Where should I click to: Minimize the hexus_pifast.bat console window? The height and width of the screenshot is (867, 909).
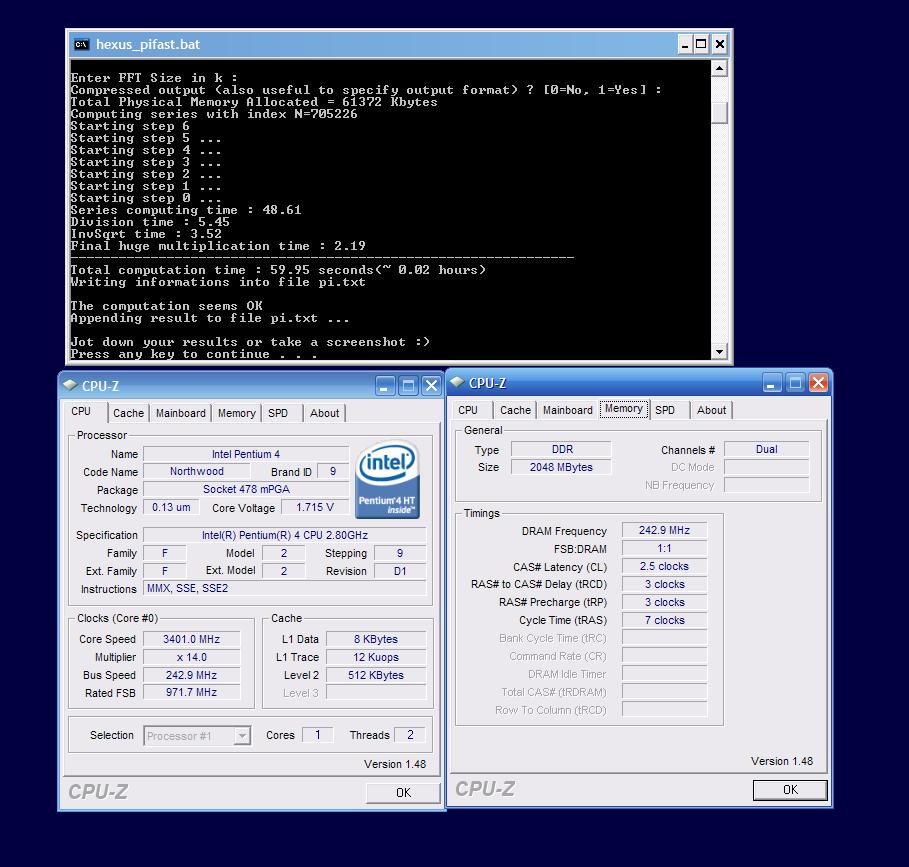pyautogui.click(x=685, y=44)
